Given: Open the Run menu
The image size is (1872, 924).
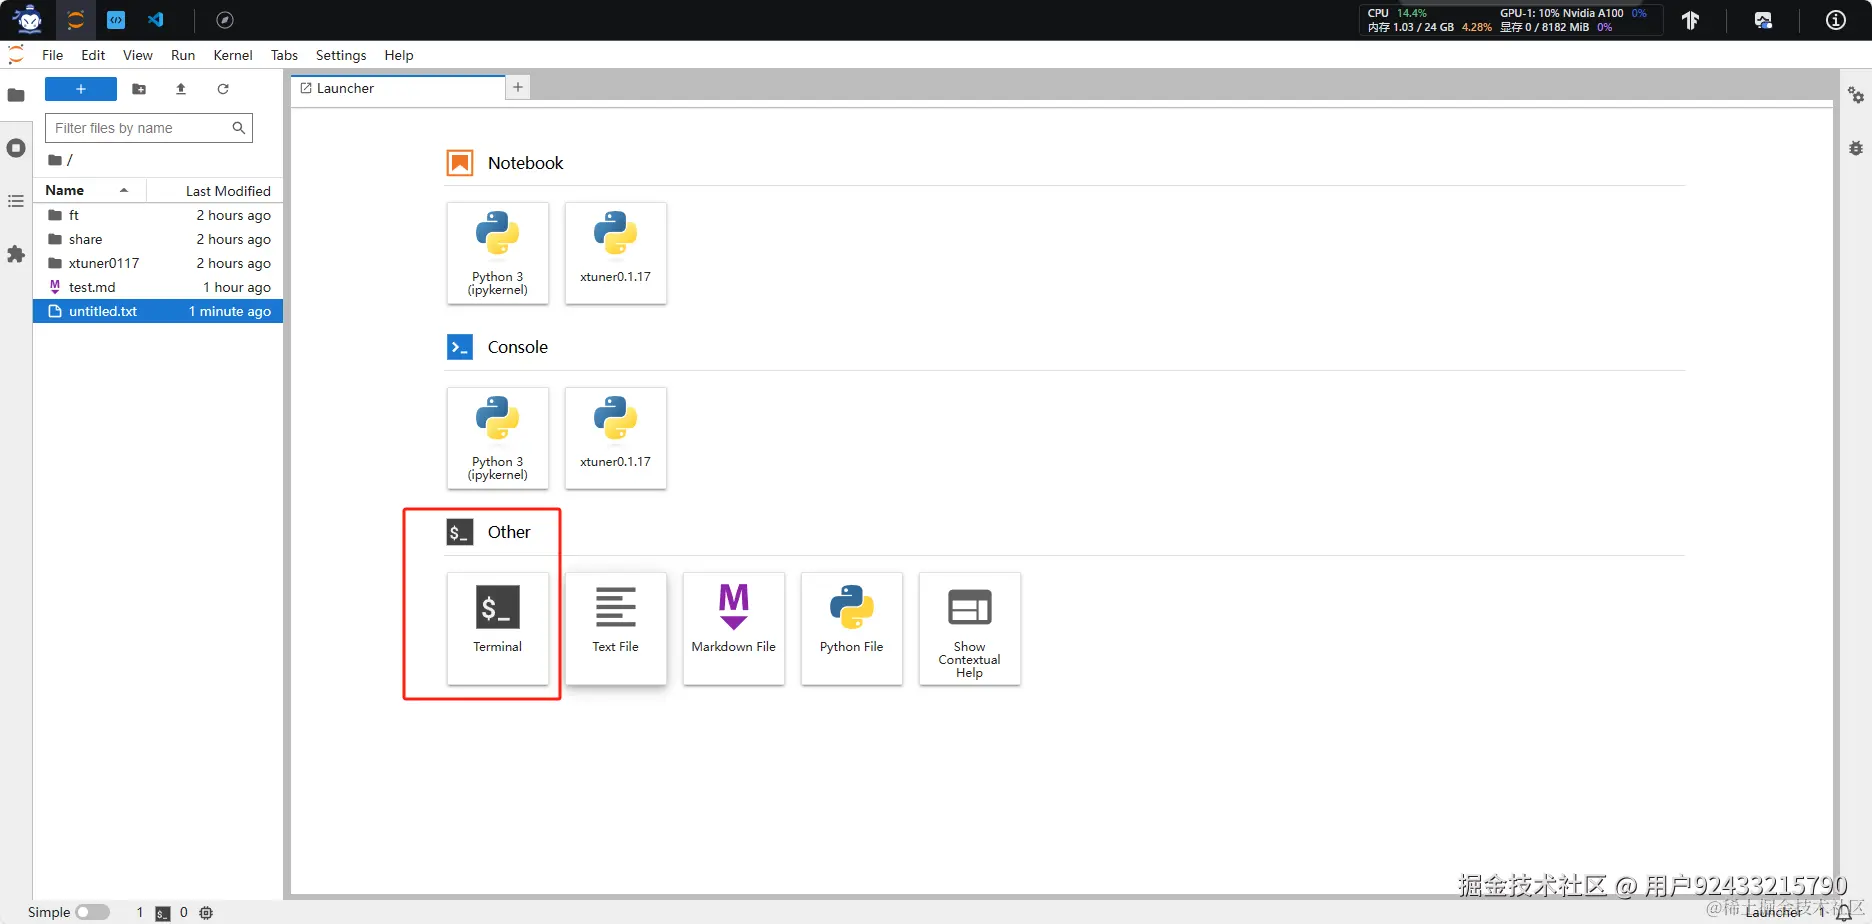Looking at the screenshot, I should tap(183, 55).
